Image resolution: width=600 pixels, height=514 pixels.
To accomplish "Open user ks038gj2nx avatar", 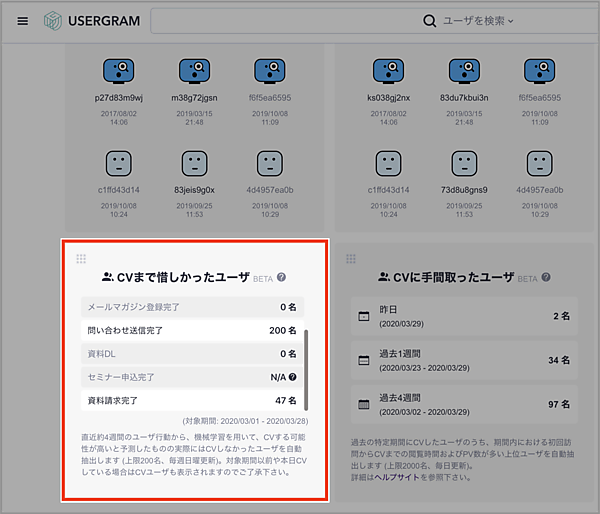I will point(389,70).
